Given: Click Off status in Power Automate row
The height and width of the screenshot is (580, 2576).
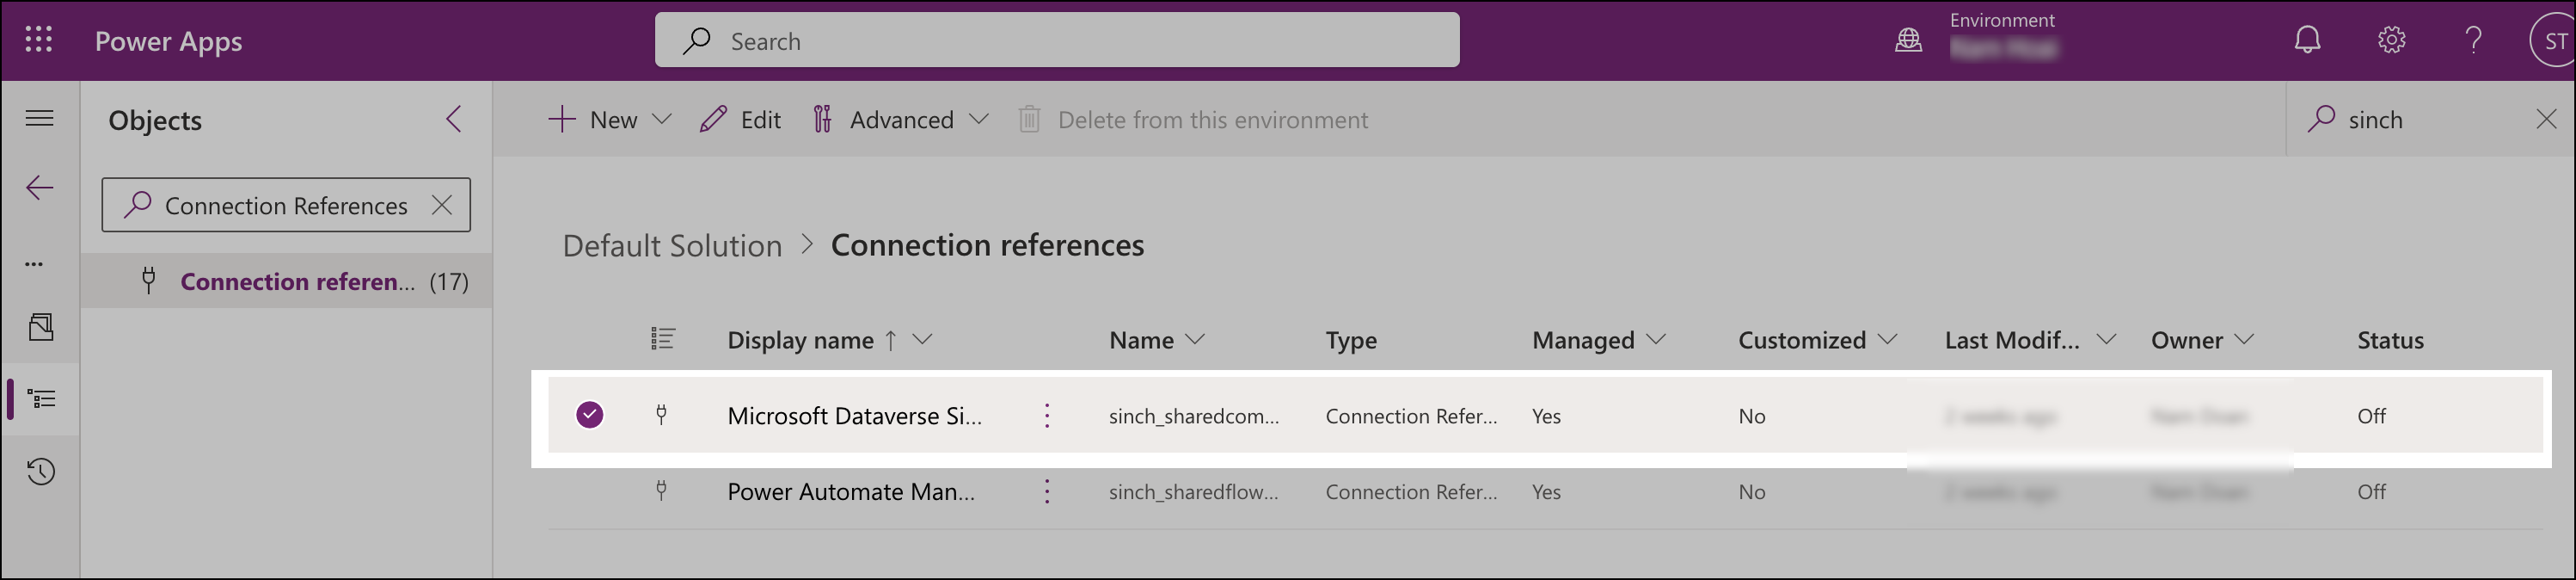Looking at the screenshot, I should pos(2371,492).
